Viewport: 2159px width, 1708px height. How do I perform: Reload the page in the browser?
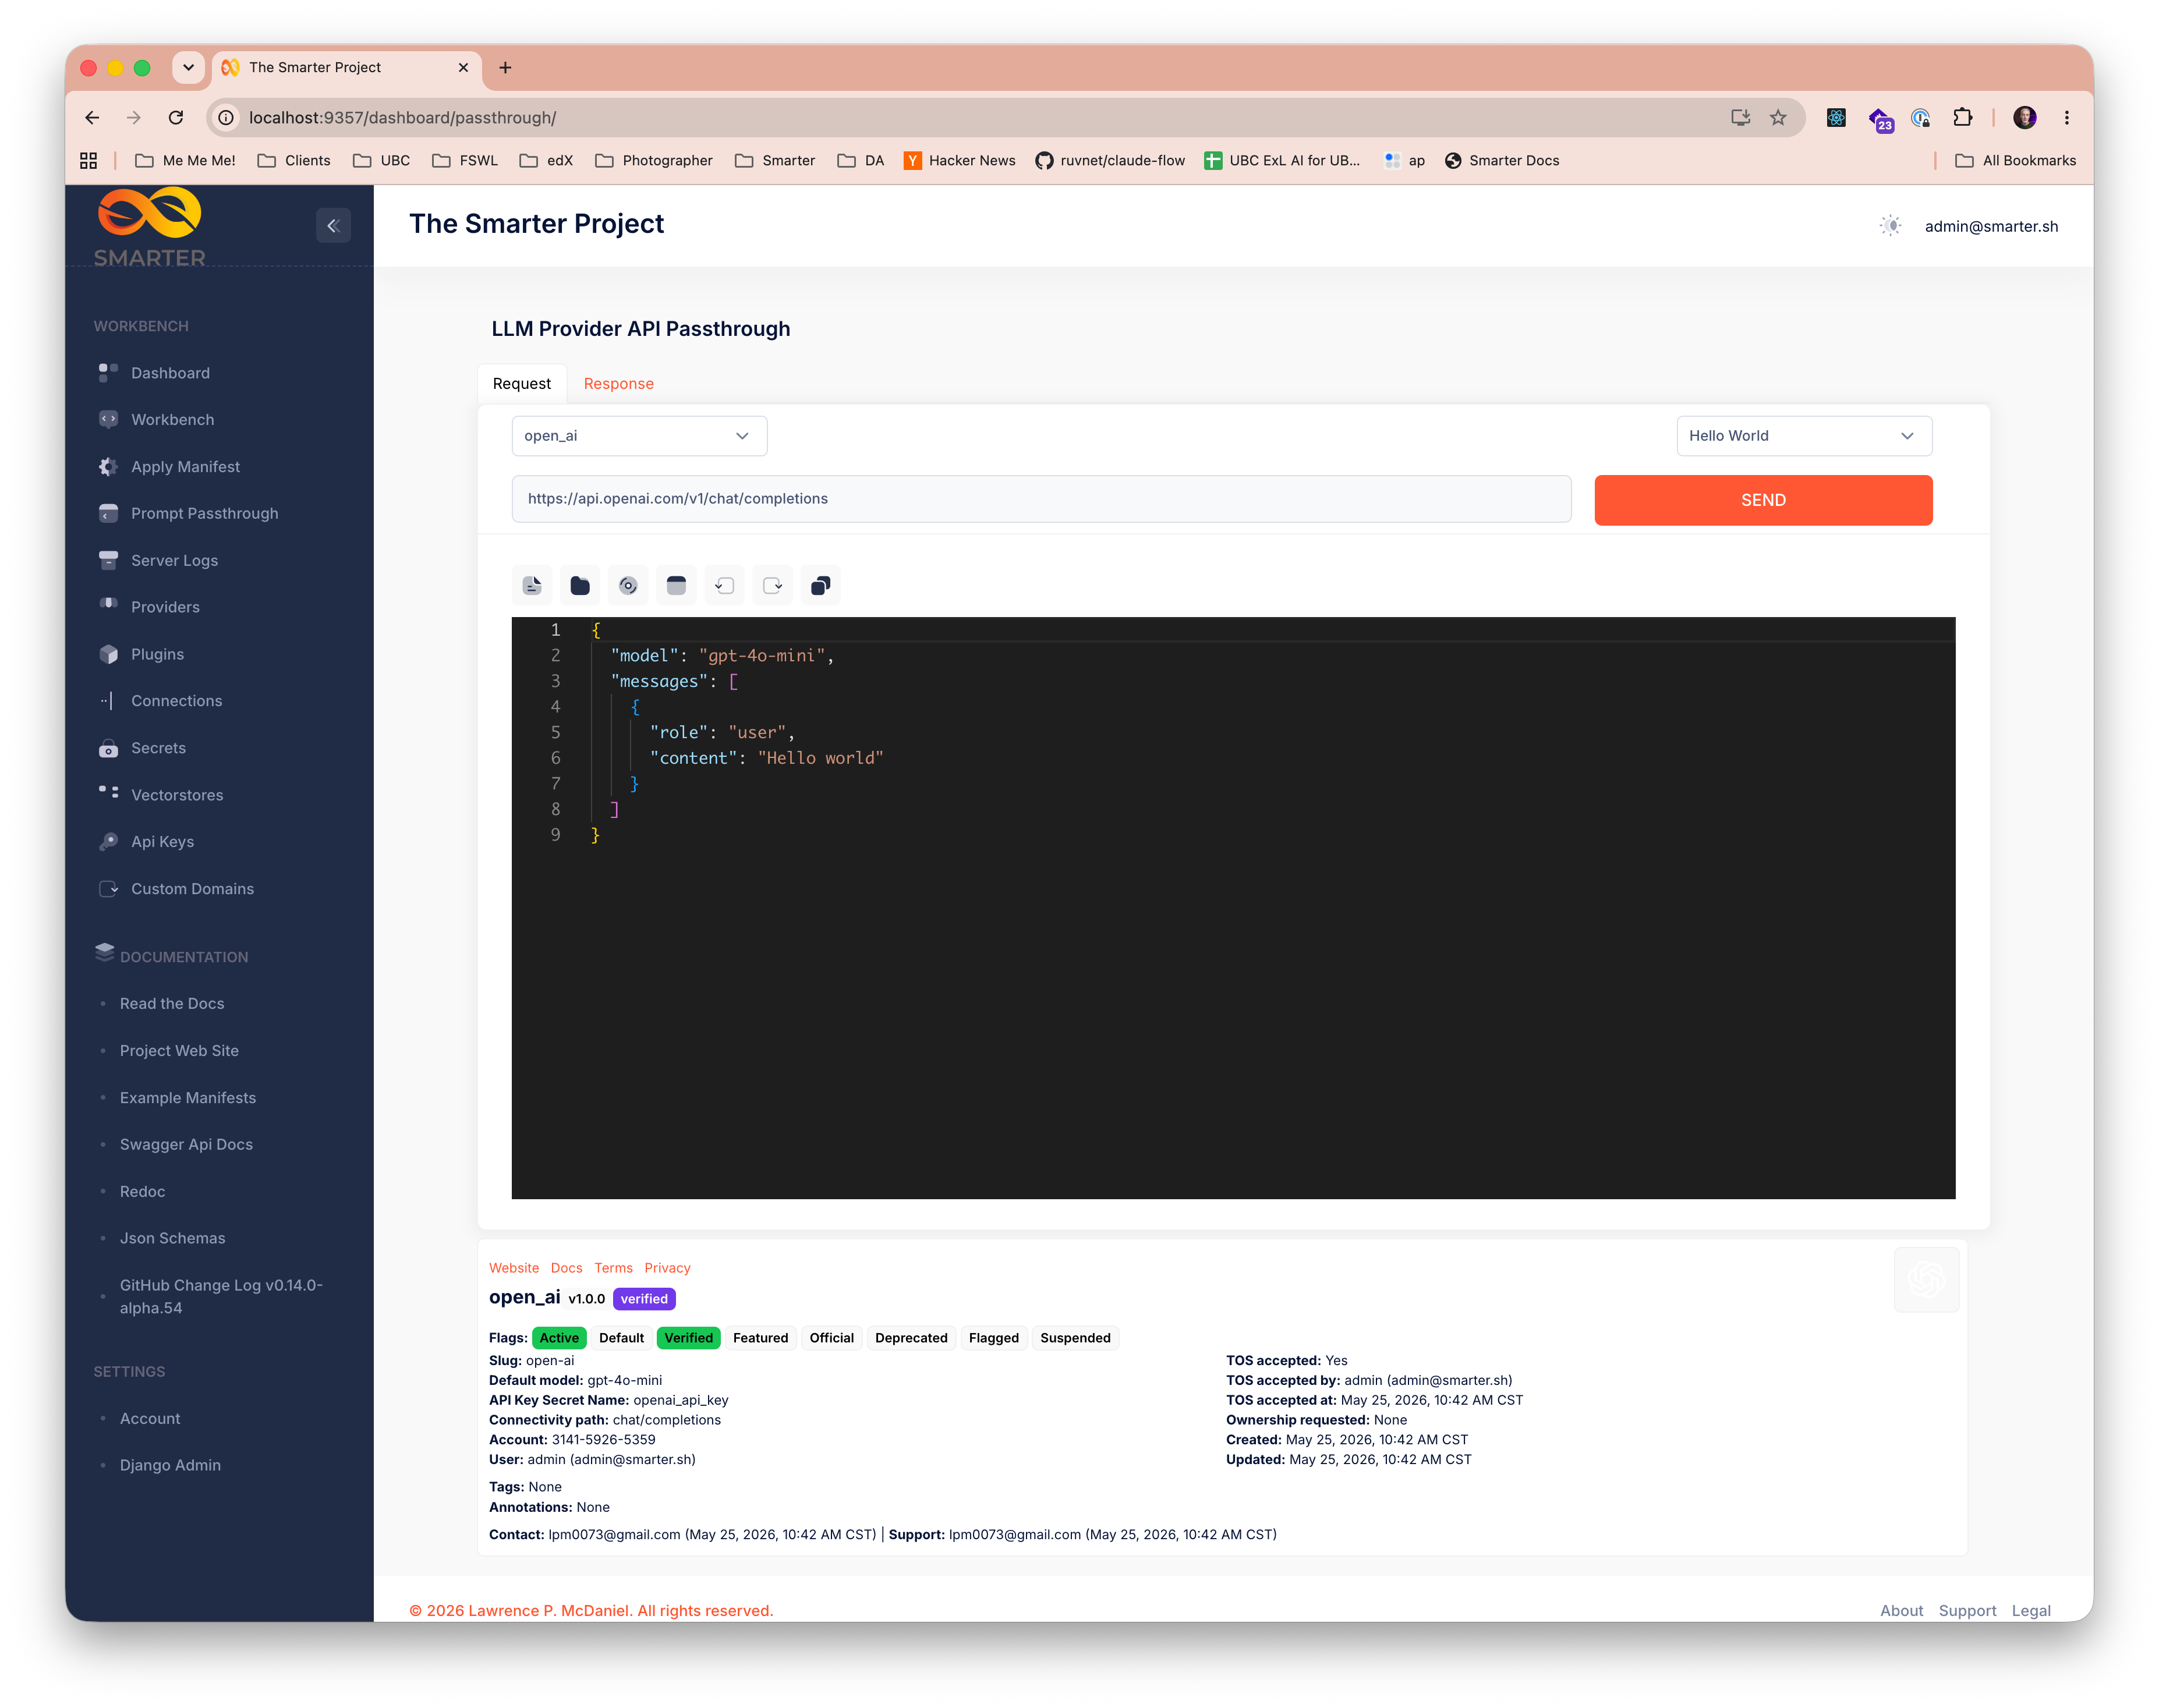tap(176, 118)
